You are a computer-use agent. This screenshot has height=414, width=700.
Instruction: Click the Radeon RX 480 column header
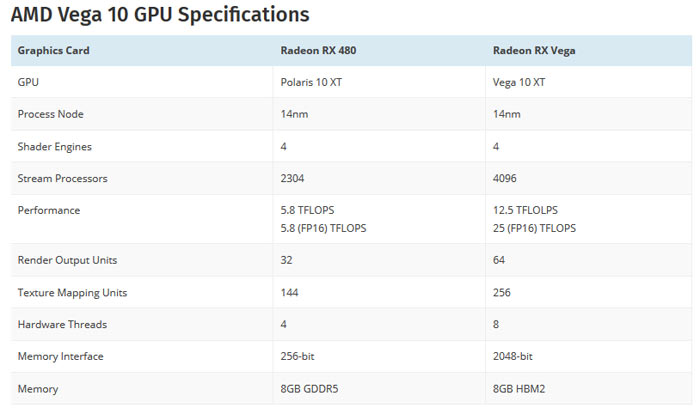coord(318,50)
